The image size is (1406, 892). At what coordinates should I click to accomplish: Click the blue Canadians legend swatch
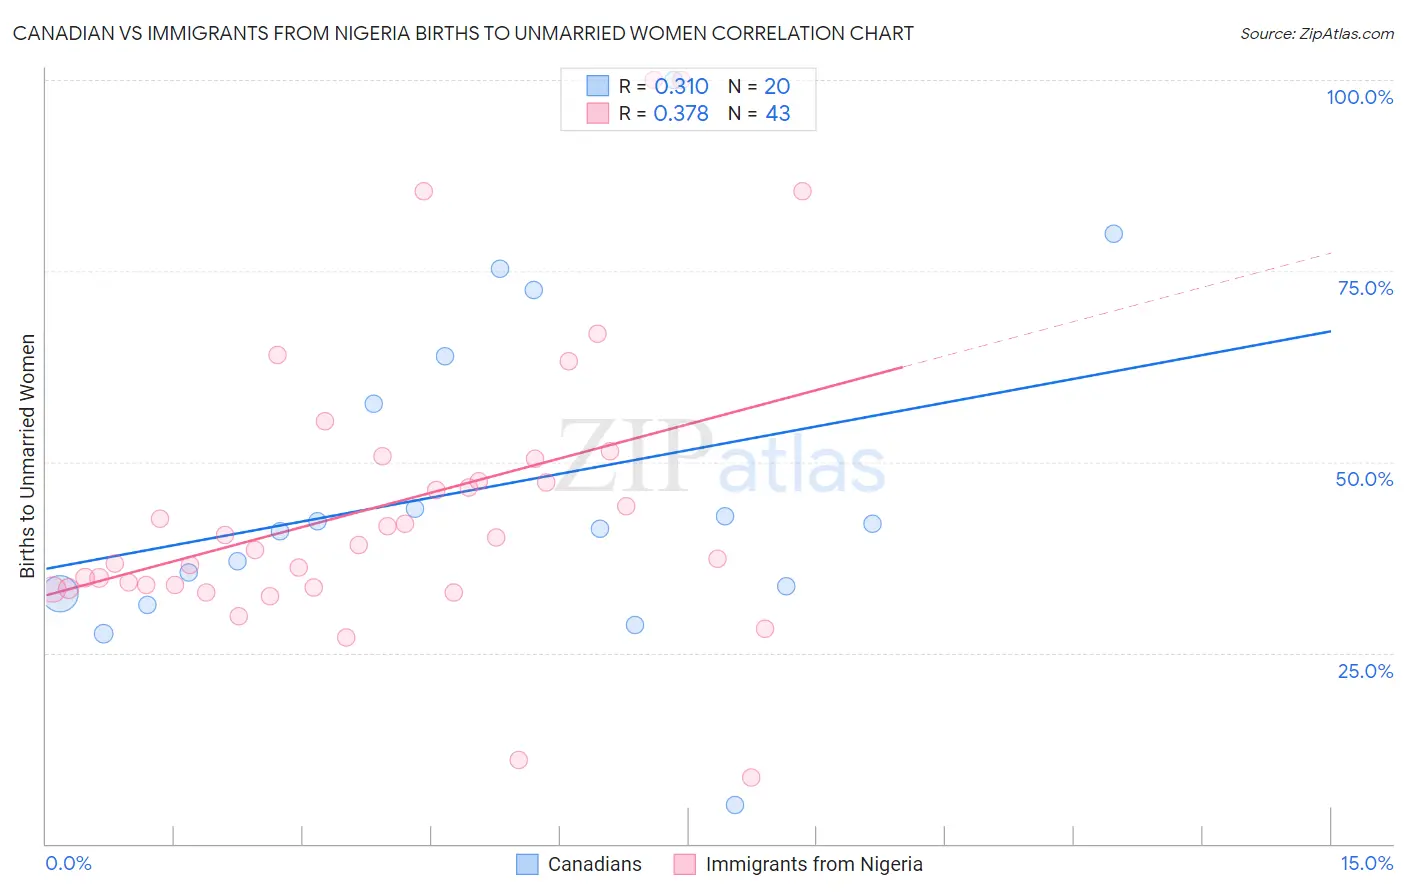tap(527, 864)
